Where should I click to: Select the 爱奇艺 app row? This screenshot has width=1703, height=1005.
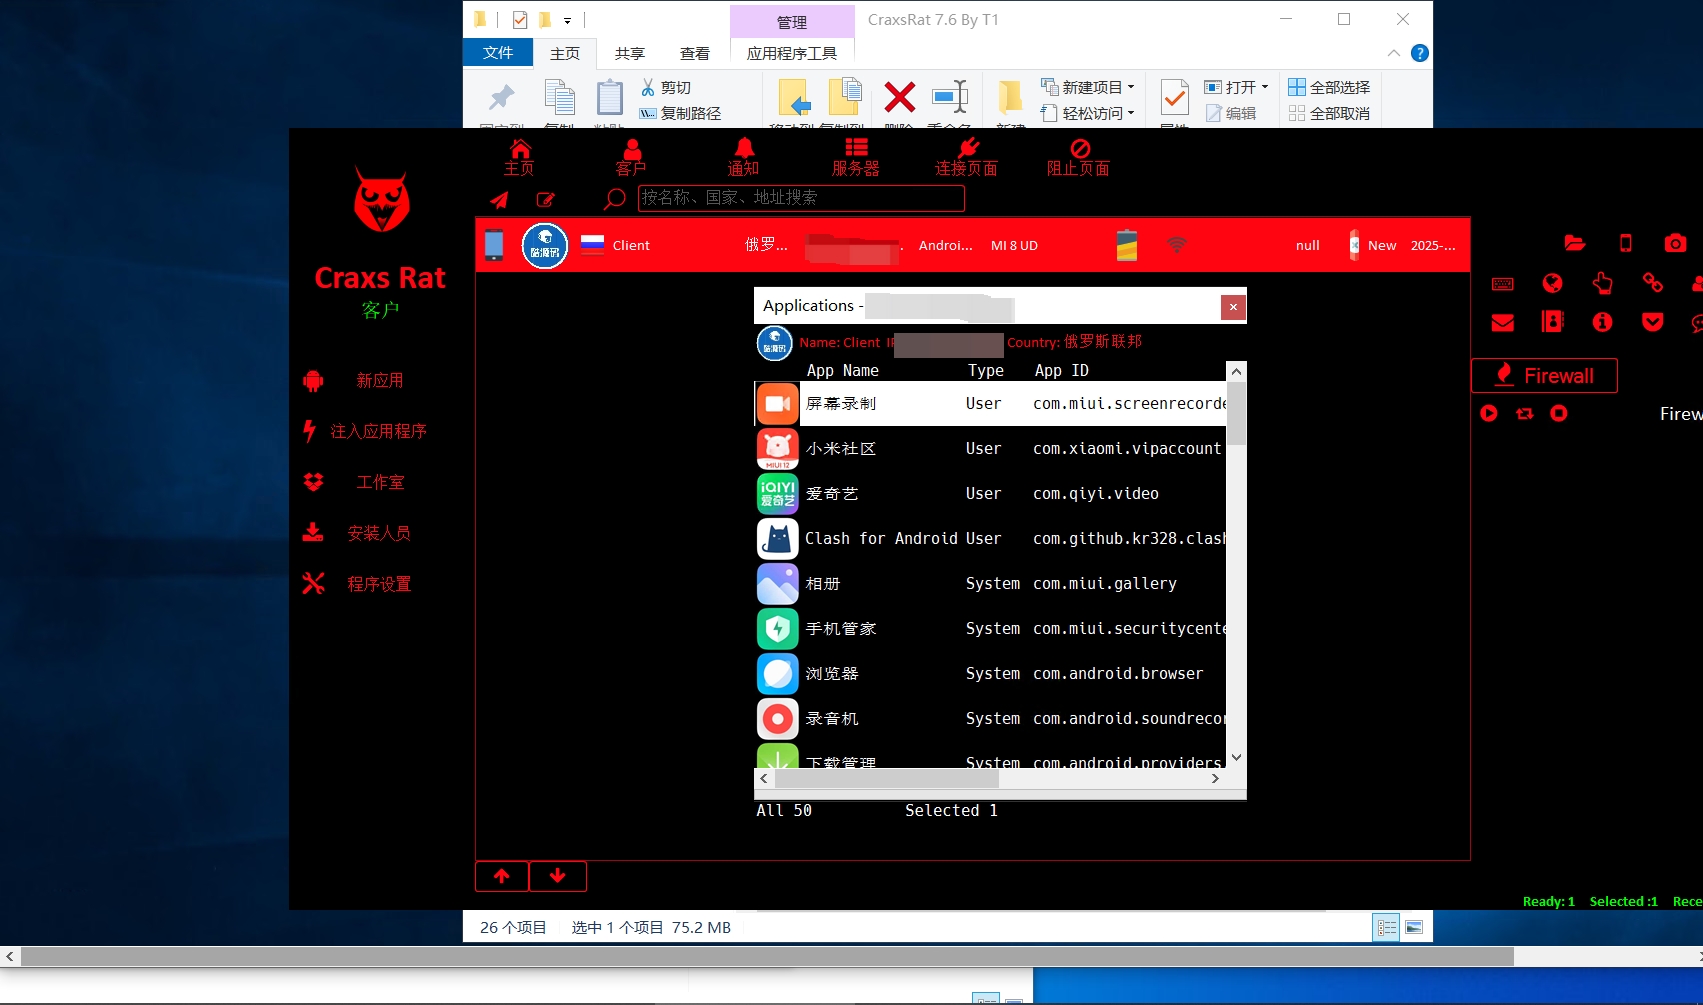tap(990, 494)
